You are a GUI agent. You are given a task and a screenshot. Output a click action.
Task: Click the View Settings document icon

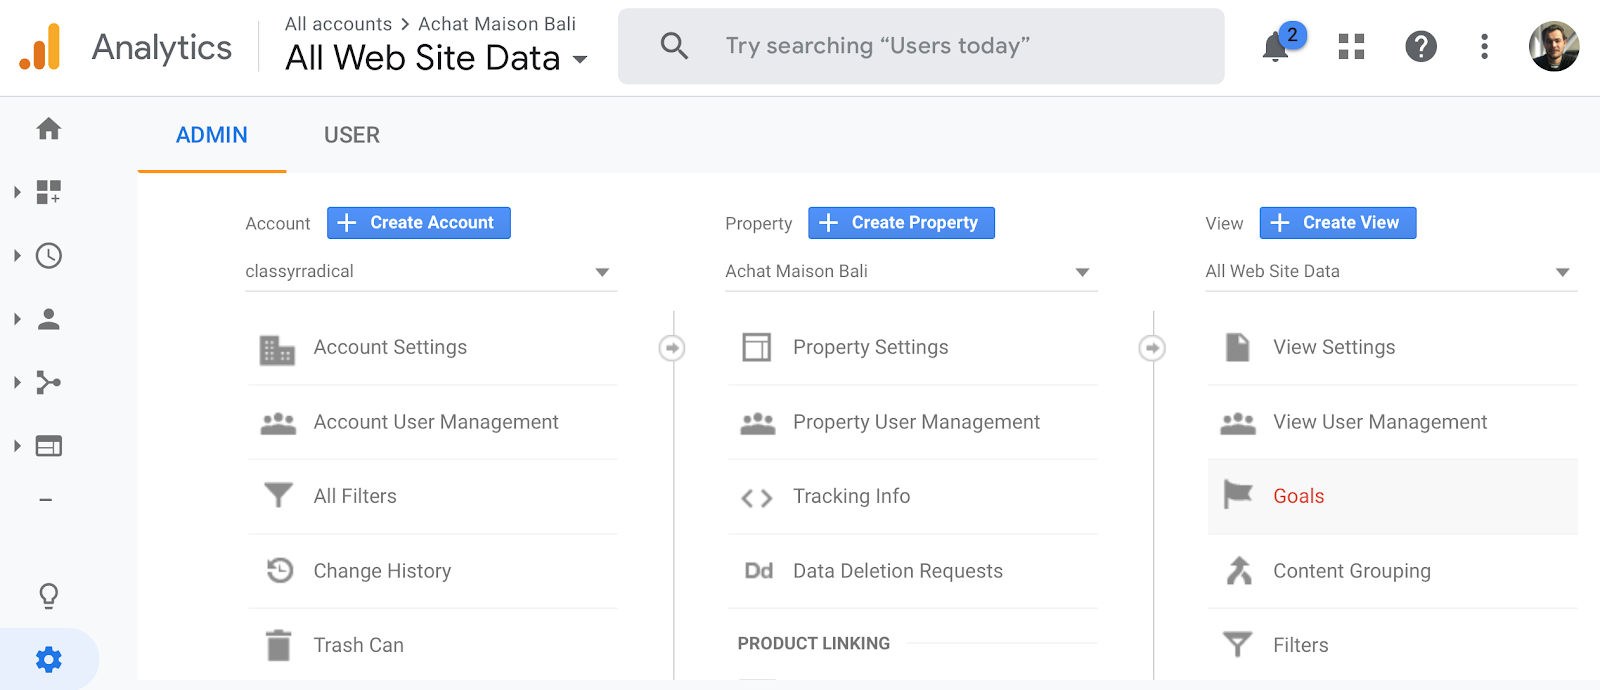pyautogui.click(x=1238, y=347)
